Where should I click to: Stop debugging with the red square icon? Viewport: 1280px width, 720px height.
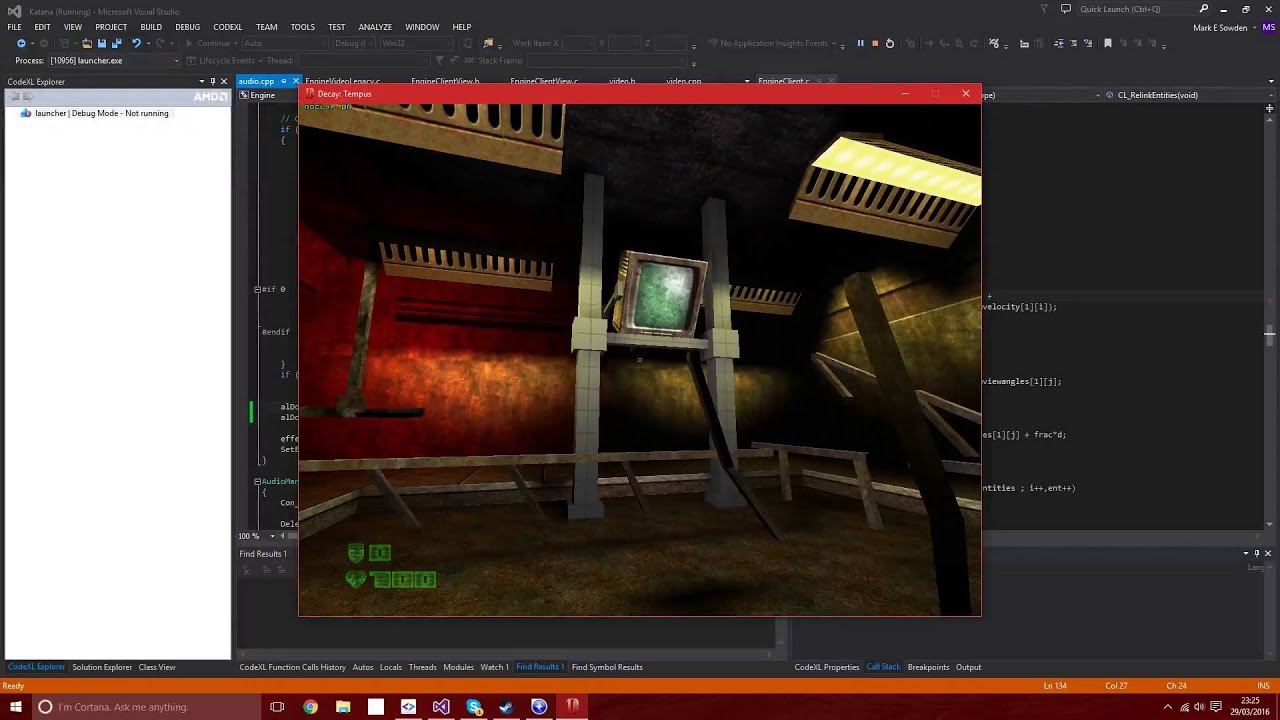pyautogui.click(x=875, y=44)
